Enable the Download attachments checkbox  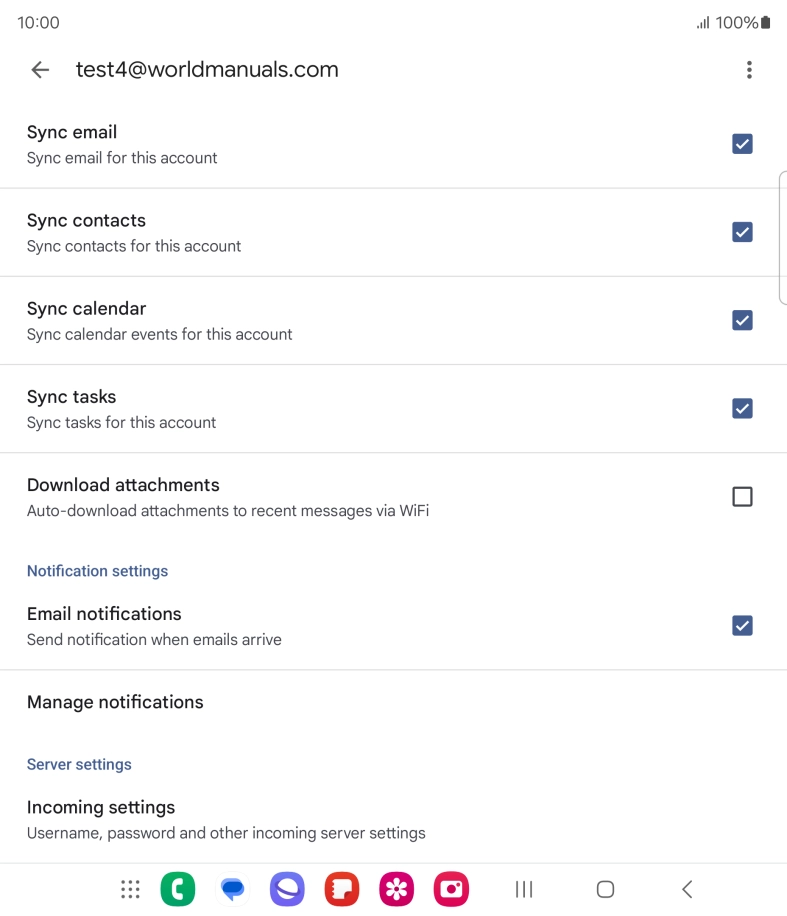pyautogui.click(x=742, y=497)
